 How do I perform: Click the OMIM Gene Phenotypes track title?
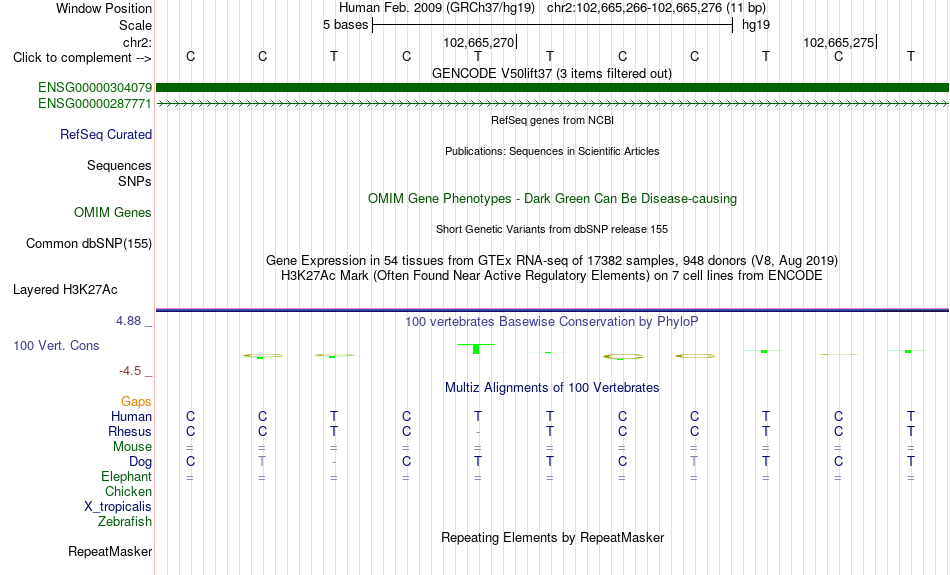(552, 199)
